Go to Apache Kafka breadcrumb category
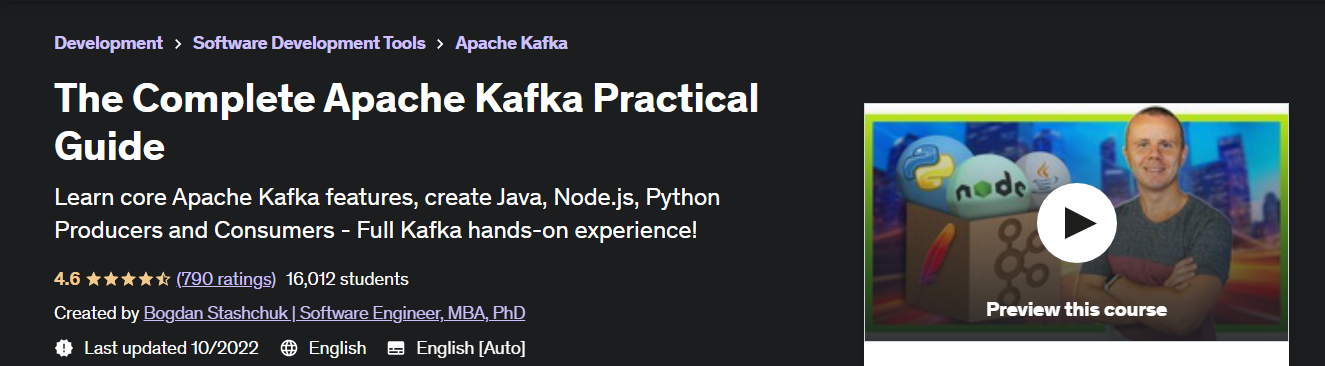This screenshot has width=1325, height=366. pyautogui.click(x=511, y=43)
